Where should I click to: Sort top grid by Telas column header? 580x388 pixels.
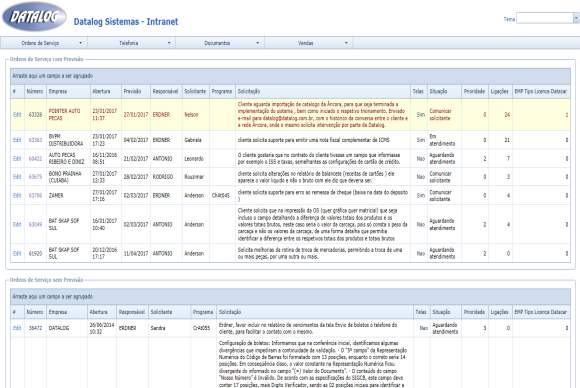(418, 91)
